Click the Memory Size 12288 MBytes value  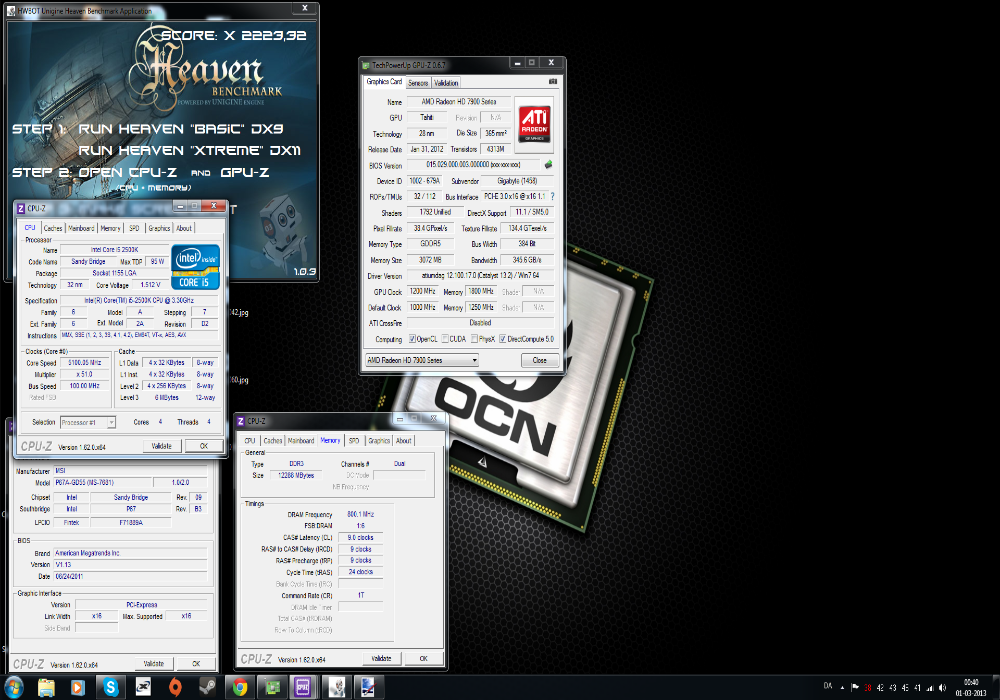(x=296, y=475)
